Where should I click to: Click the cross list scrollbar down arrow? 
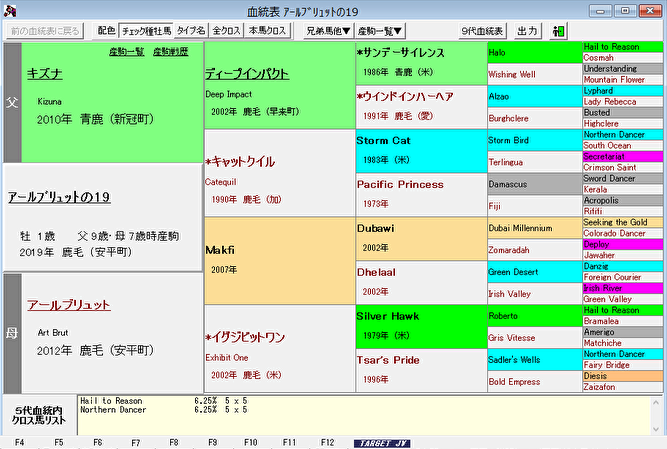point(656,429)
